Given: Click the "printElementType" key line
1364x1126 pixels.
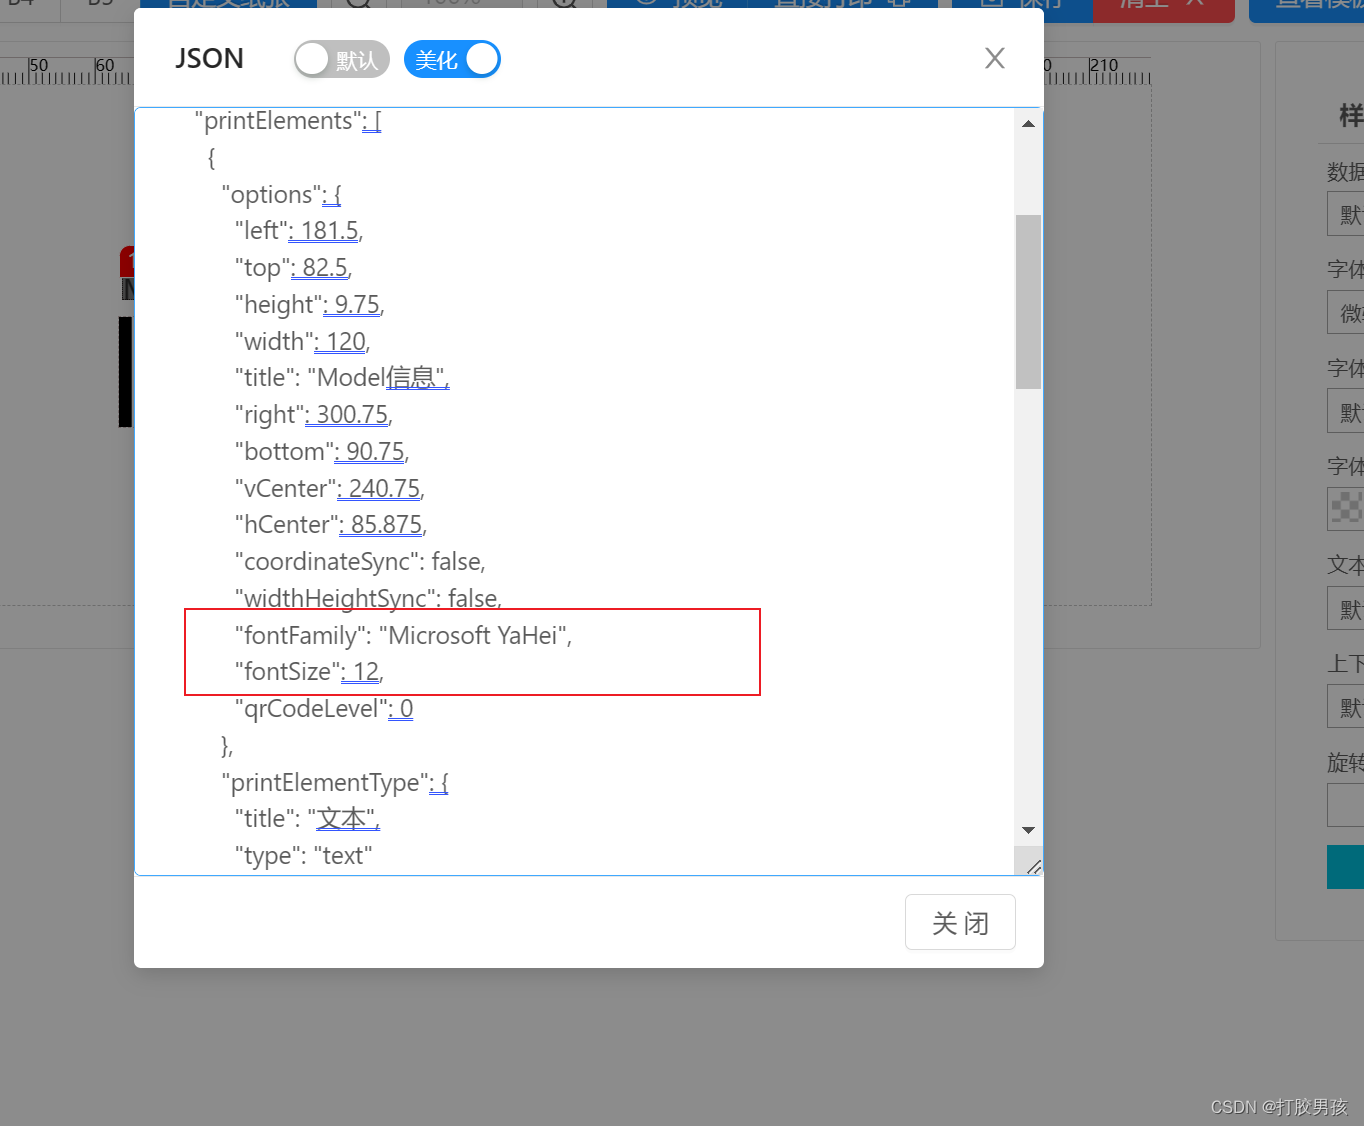Looking at the screenshot, I should [335, 783].
